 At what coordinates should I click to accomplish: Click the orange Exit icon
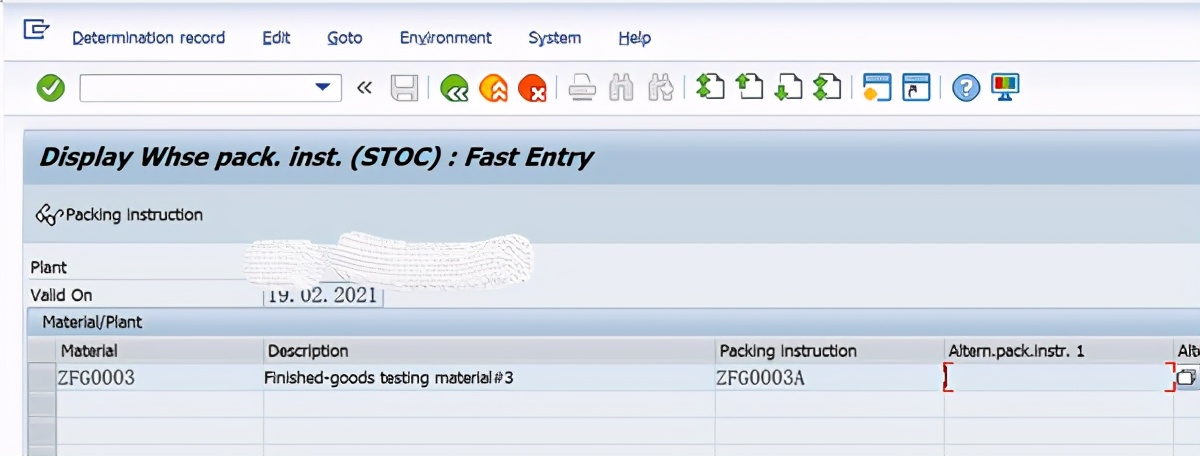click(494, 88)
